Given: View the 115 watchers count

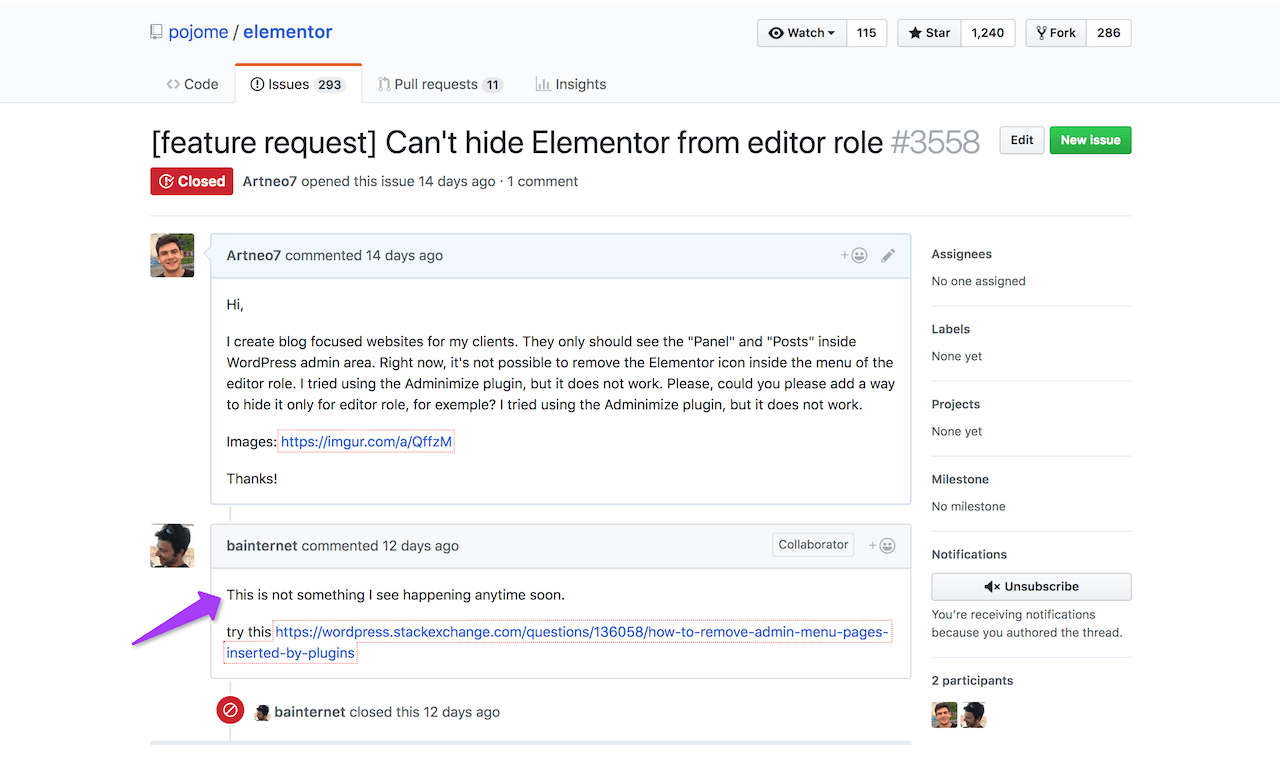Looking at the screenshot, I should [867, 33].
